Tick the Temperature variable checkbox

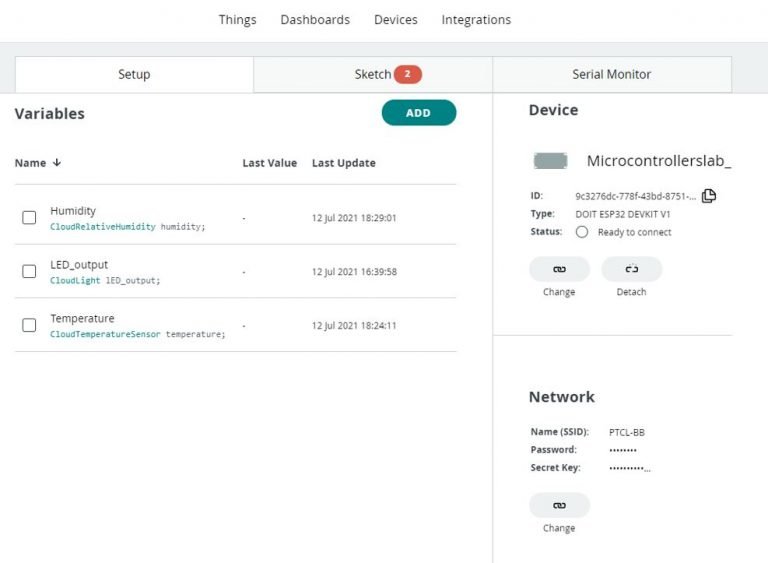[29, 325]
